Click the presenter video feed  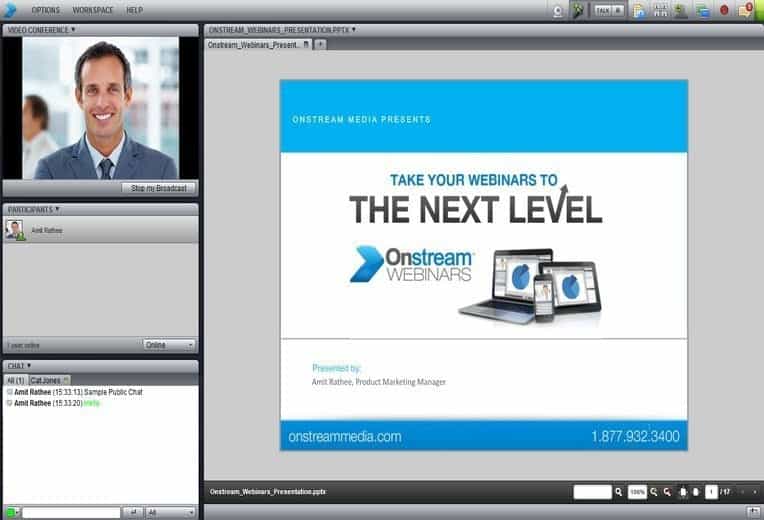pyautogui.click(x=100, y=108)
